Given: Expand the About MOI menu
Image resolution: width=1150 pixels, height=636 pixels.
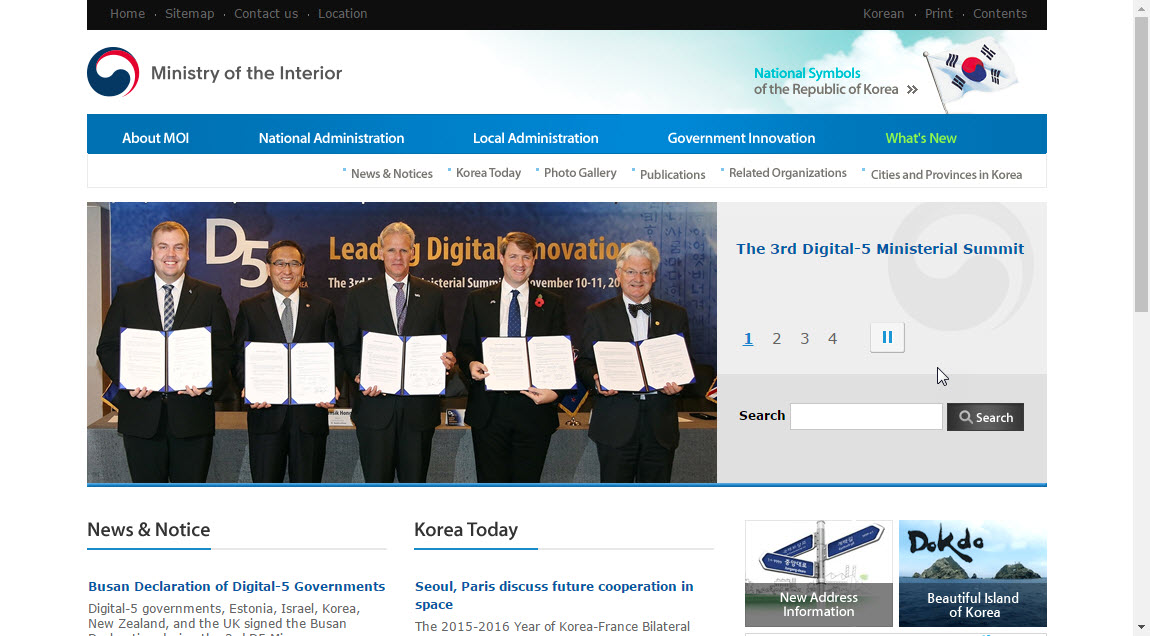Looking at the screenshot, I should point(155,138).
